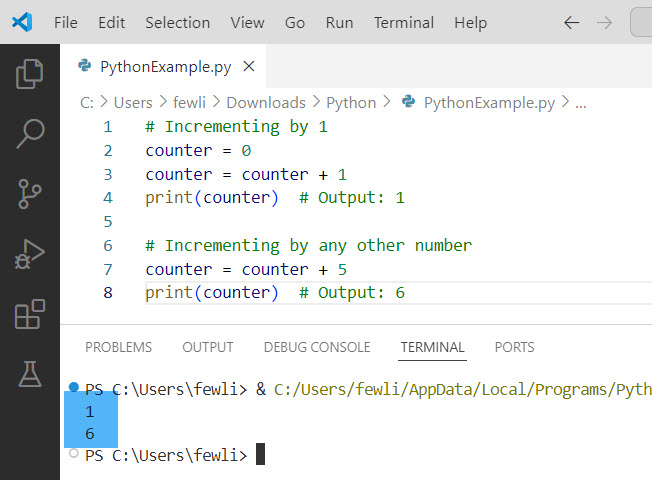The image size is (652, 480).
Task: Click the terminal prompt input cursor
Action: tap(260, 454)
